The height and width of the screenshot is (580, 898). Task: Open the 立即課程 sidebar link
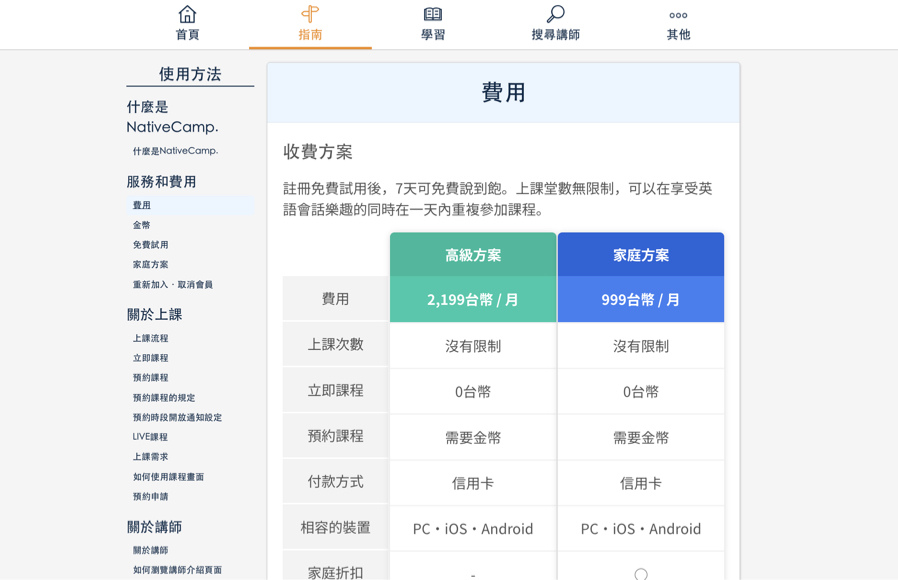(x=151, y=358)
